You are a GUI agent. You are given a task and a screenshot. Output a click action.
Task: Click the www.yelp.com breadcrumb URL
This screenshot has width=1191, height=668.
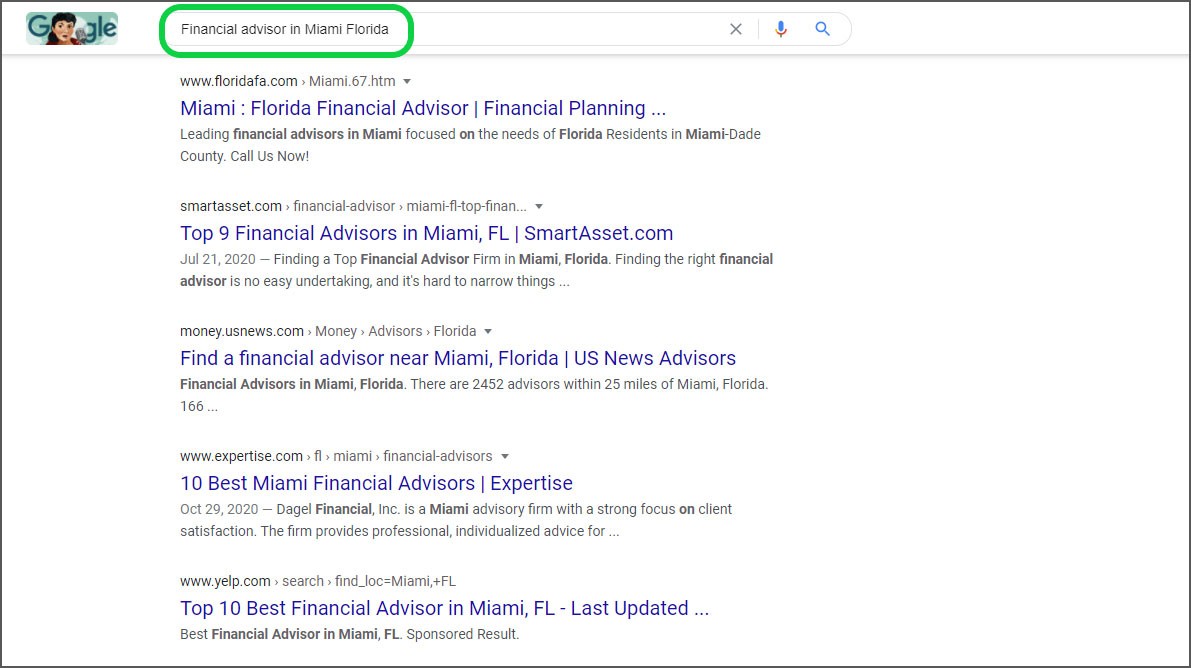(225, 581)
